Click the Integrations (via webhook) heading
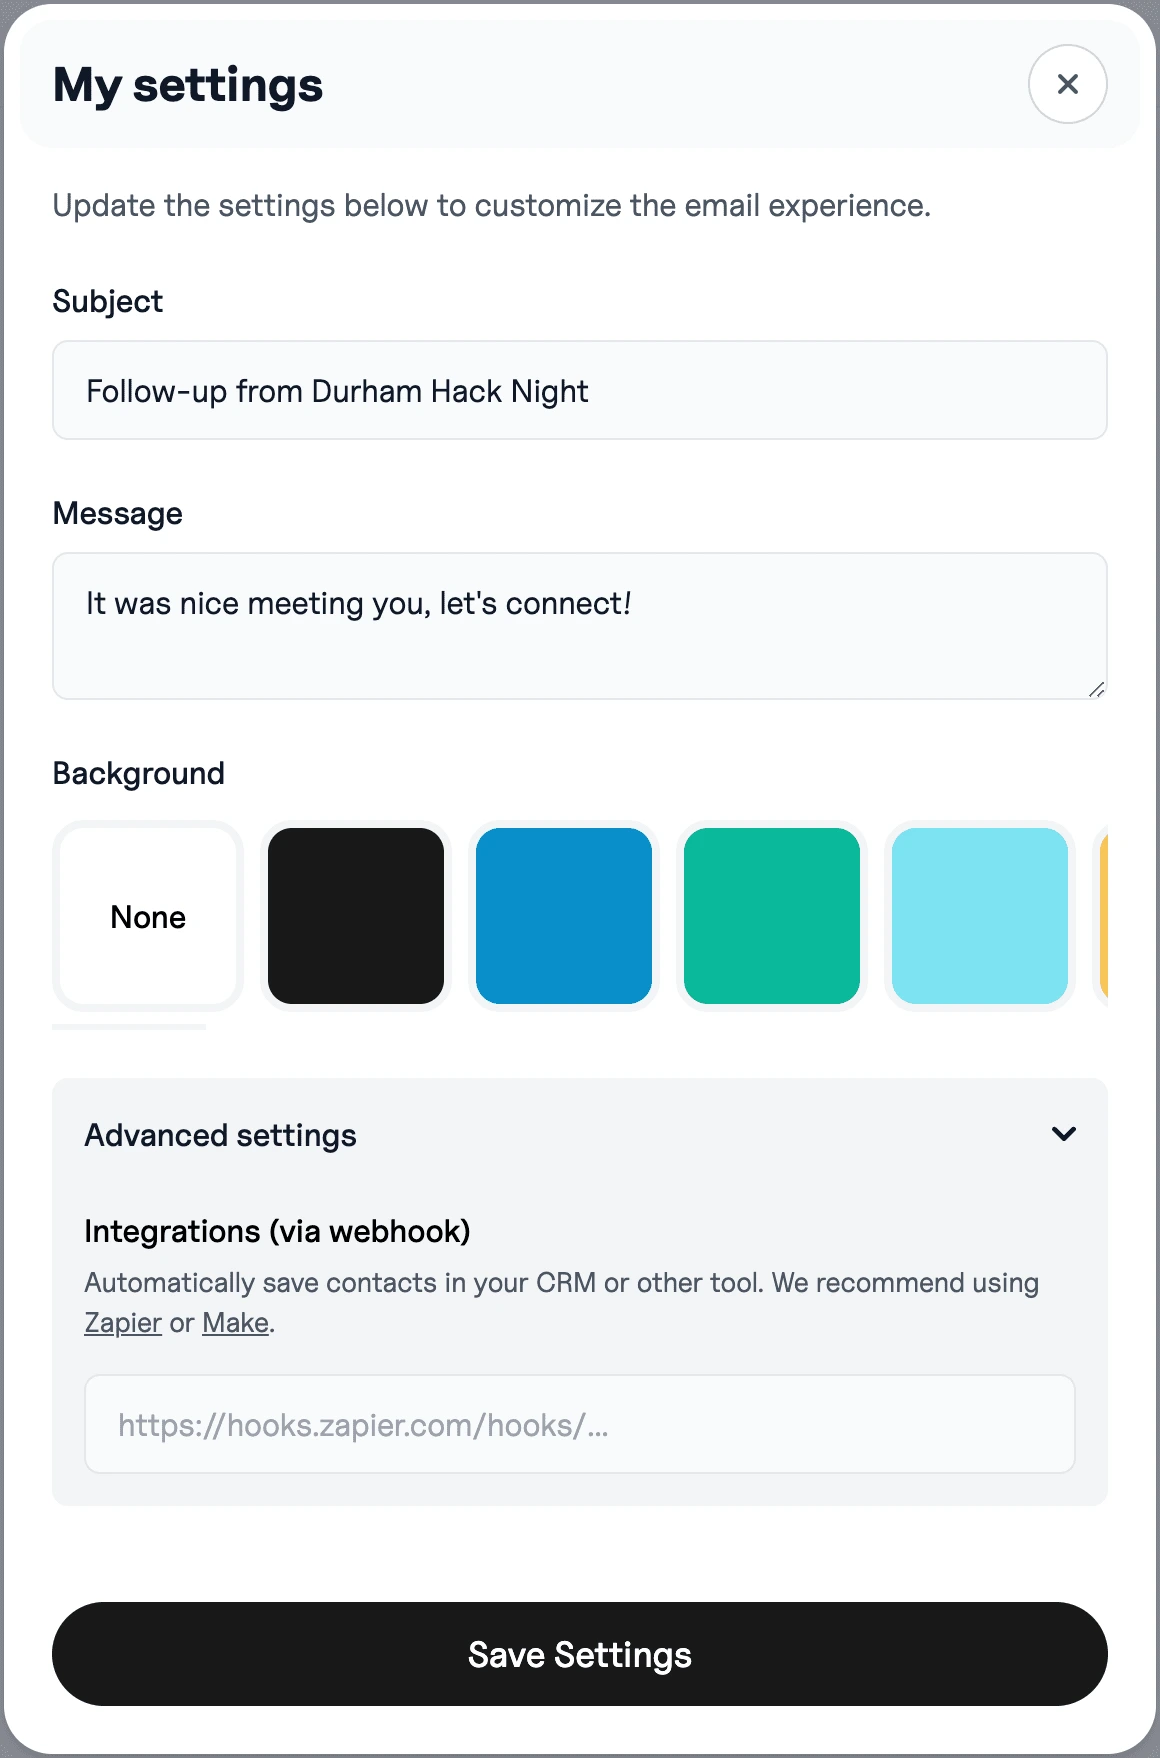 [277, 1231]
